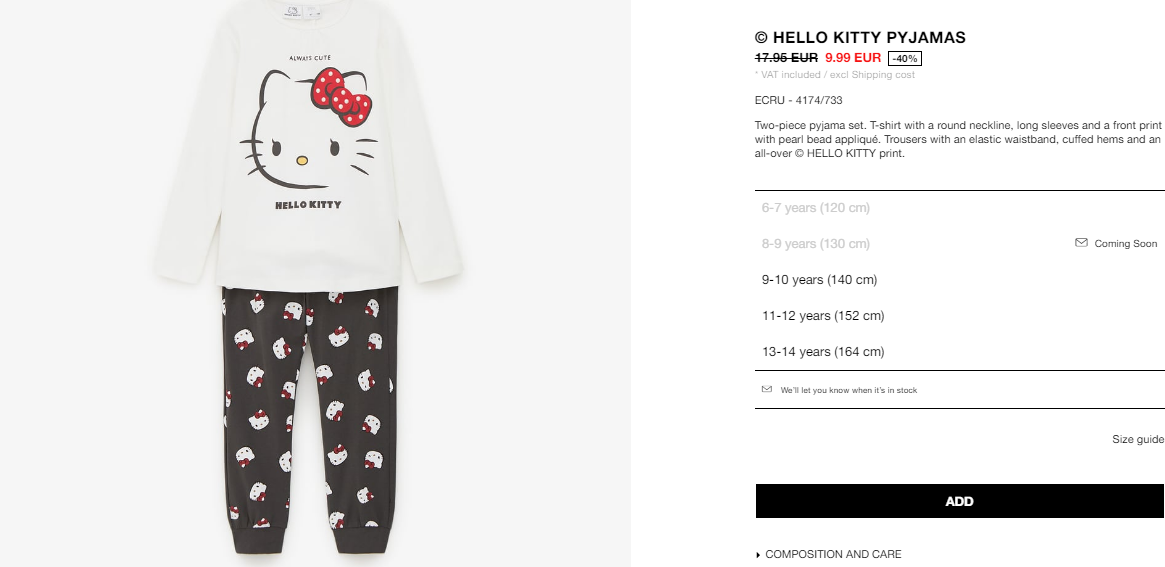Expand the Composition and Care arrow
This screenshot has height=567, width=1165.
[x=758, y=554]
